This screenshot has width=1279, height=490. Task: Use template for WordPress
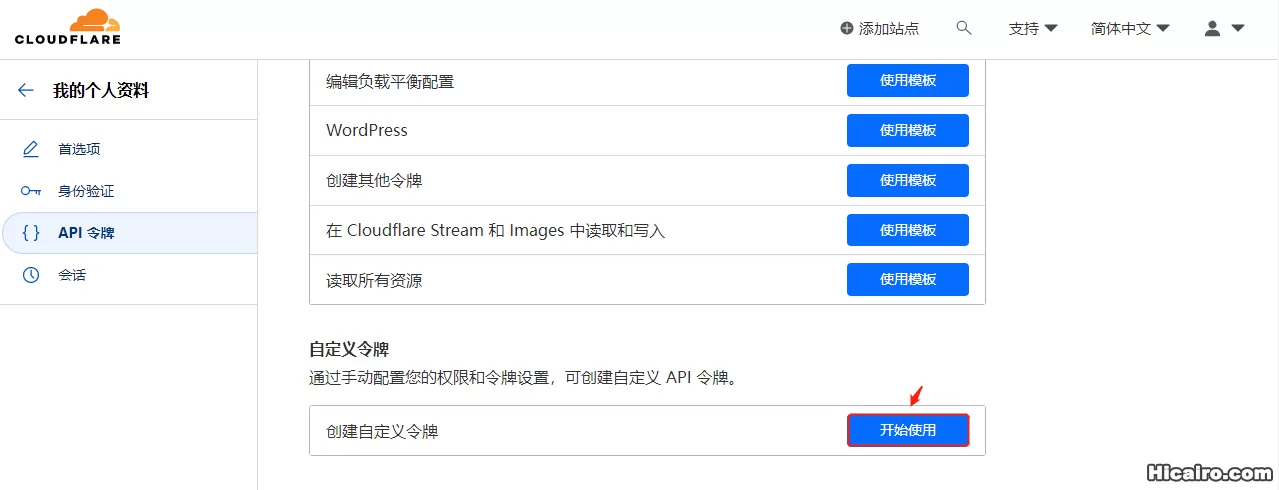[908, 130]
